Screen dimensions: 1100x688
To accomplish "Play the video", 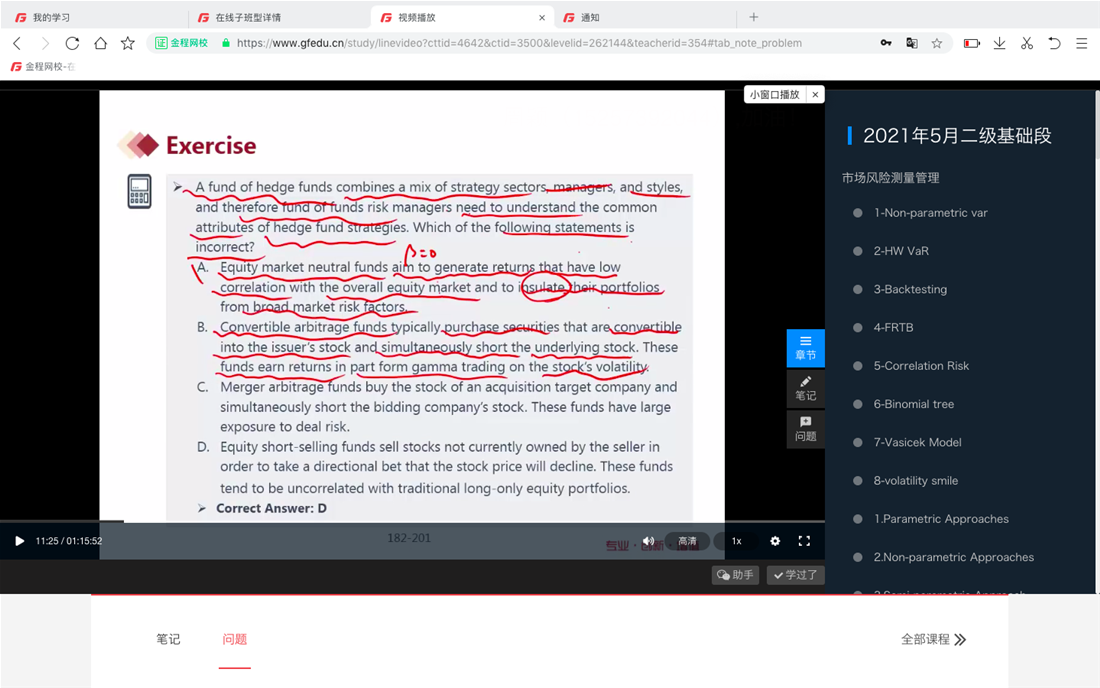I will (20, 541).
